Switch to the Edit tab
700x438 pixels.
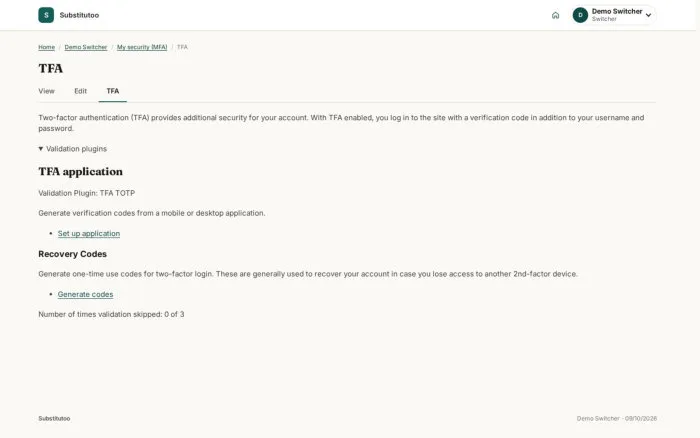coord(80,91)
